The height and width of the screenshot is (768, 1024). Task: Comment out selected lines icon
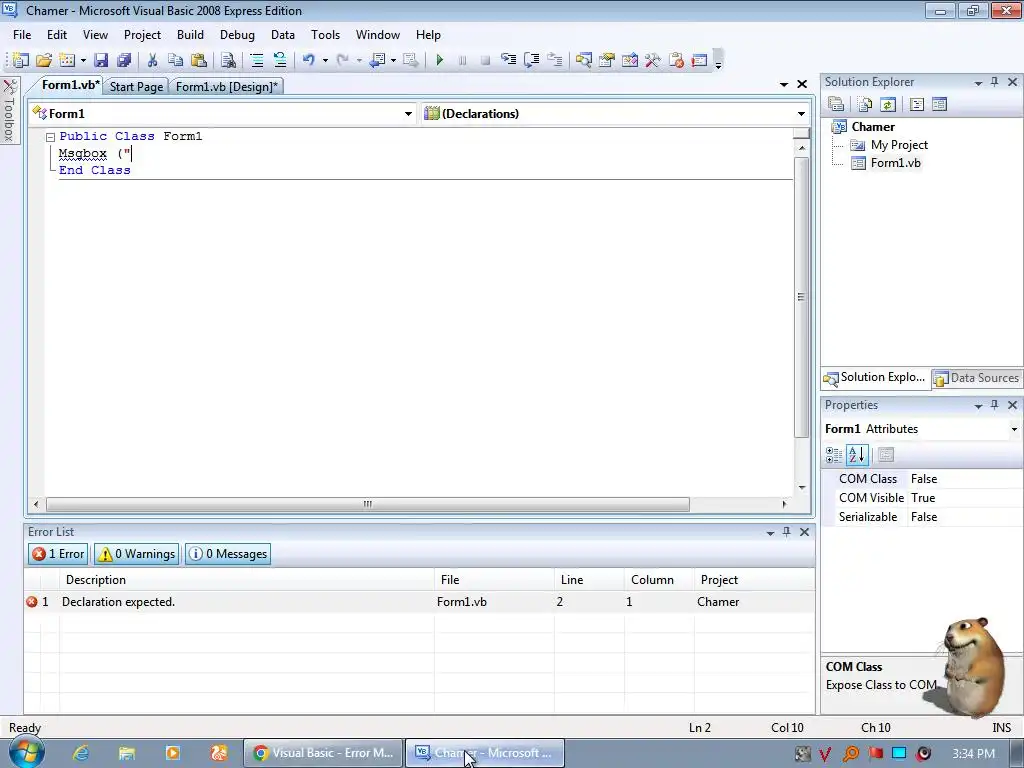(257, 60)
